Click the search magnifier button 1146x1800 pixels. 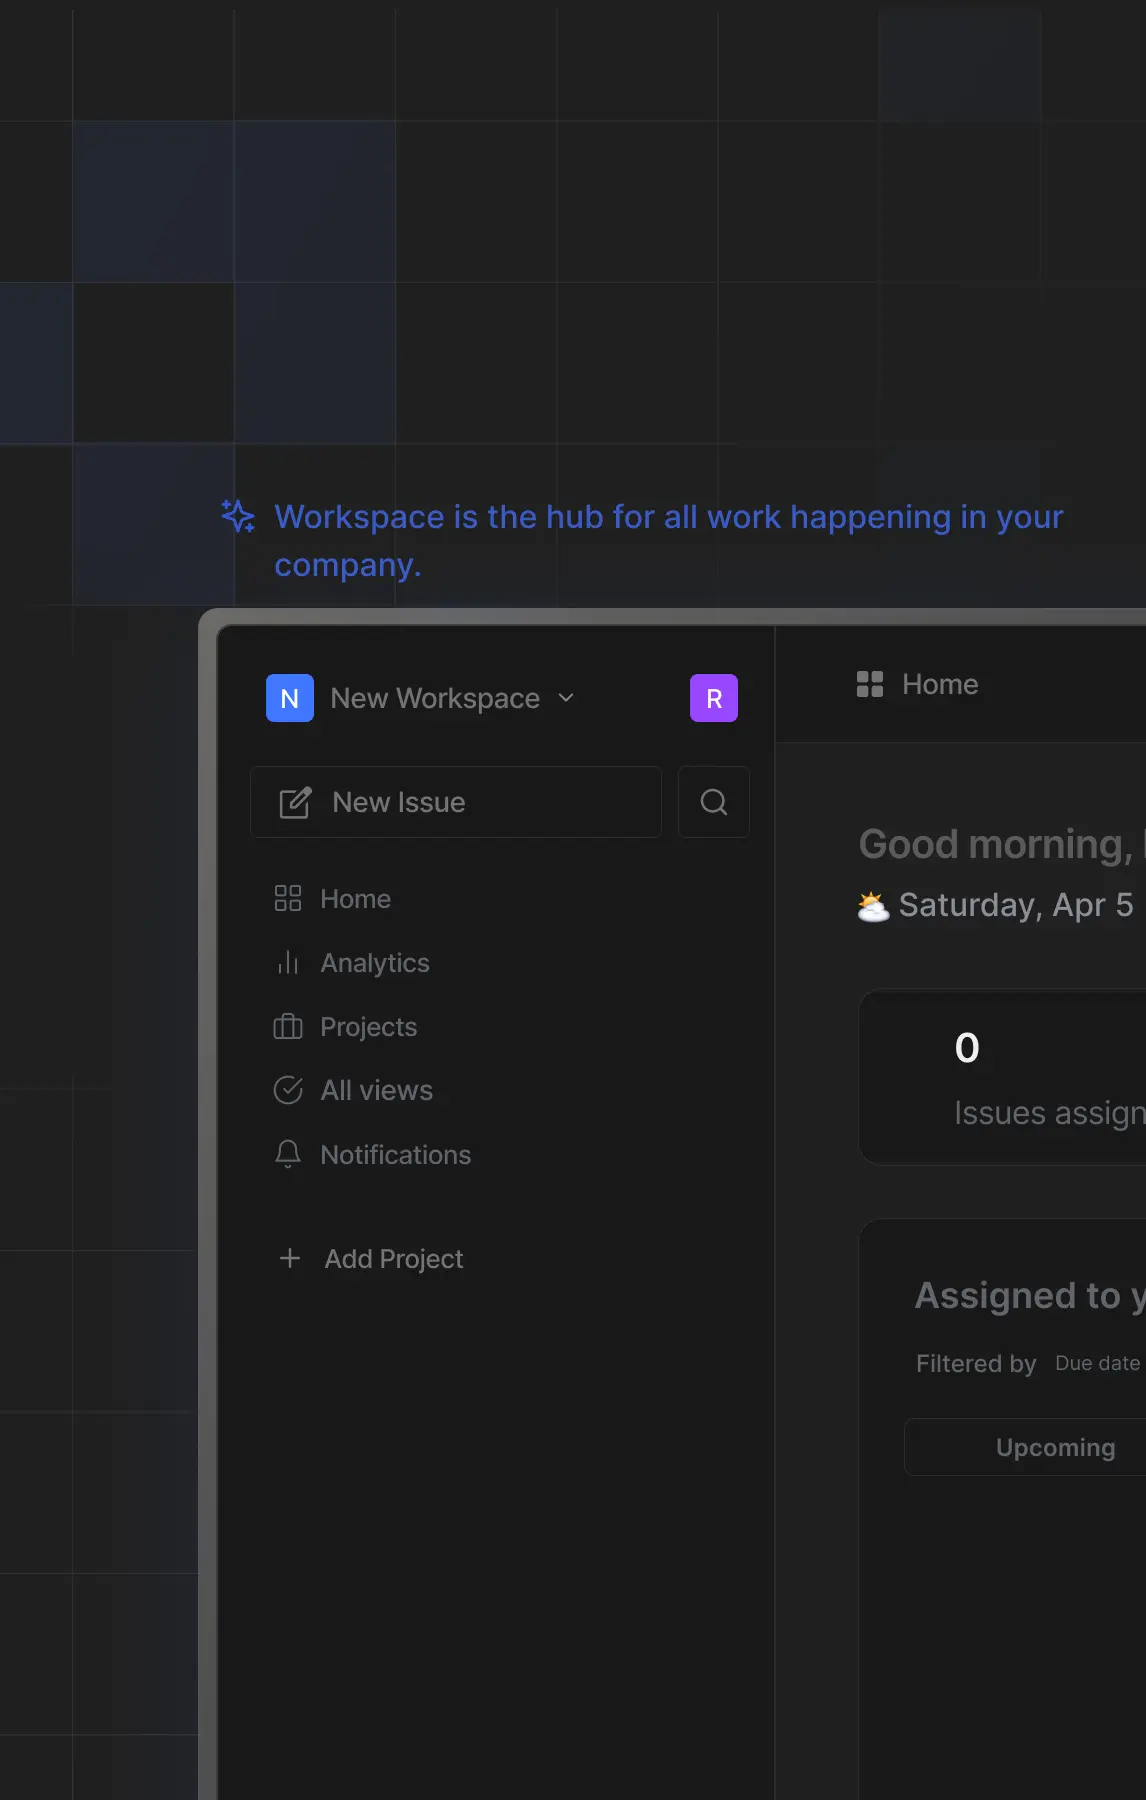[713, 802]
